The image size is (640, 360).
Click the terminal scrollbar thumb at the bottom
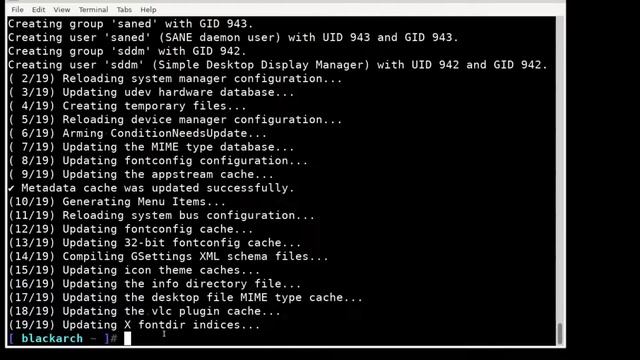(x=560, y=333)
